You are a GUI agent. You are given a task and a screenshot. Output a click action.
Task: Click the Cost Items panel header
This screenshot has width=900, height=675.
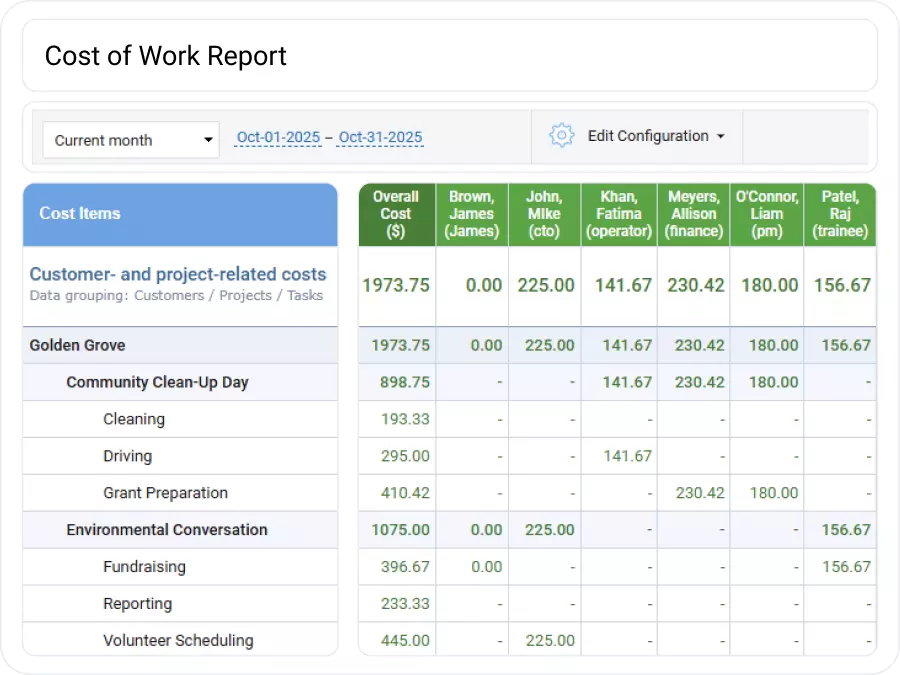(80, 214)
